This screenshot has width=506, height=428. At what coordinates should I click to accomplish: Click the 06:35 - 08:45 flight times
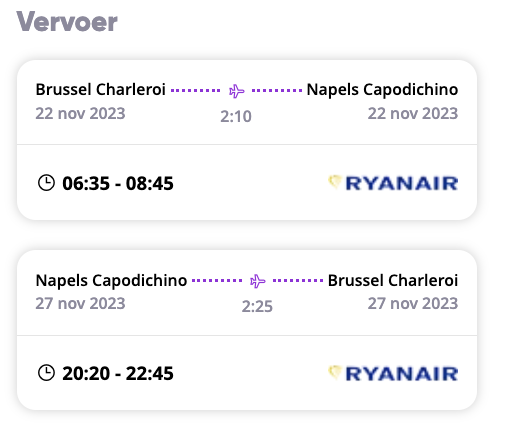pos(118,183)
